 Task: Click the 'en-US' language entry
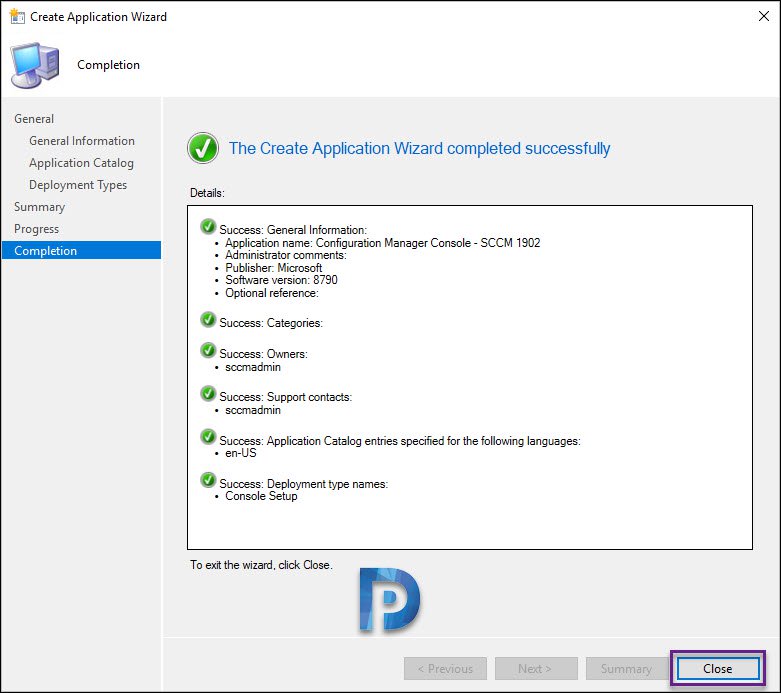pyautogui.click(x=241, y=453)
